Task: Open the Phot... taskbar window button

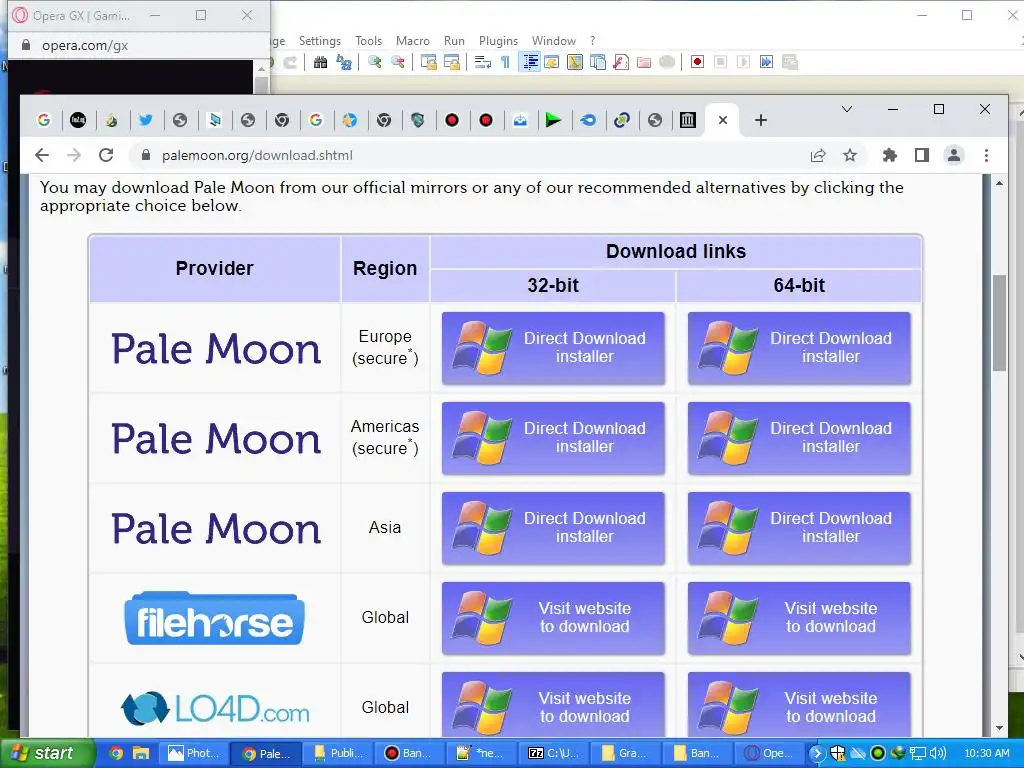Action: point(193,754)
